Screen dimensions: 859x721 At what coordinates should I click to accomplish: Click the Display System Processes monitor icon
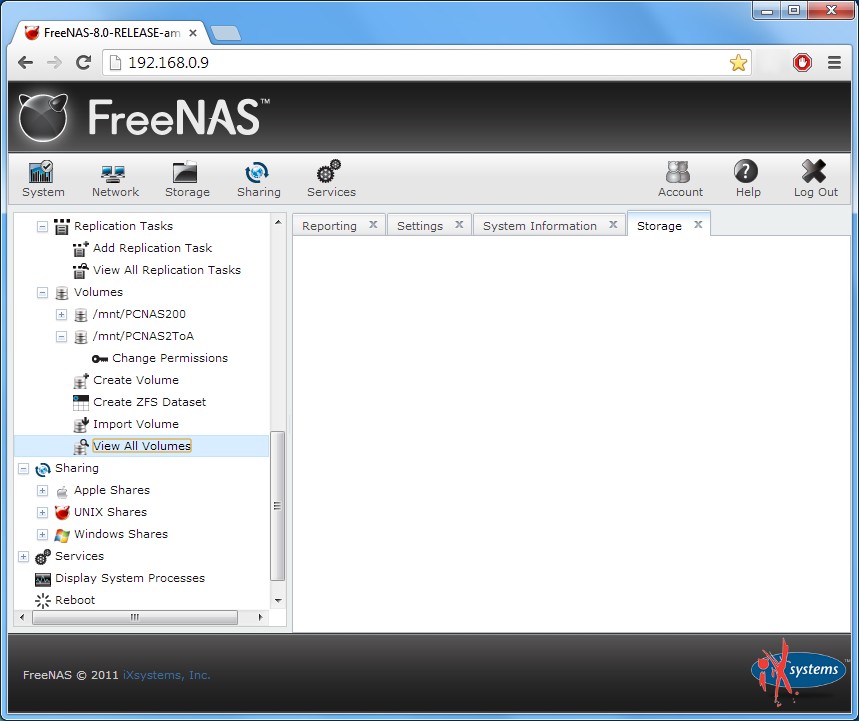pyautogui.click(x=43, y=579)
